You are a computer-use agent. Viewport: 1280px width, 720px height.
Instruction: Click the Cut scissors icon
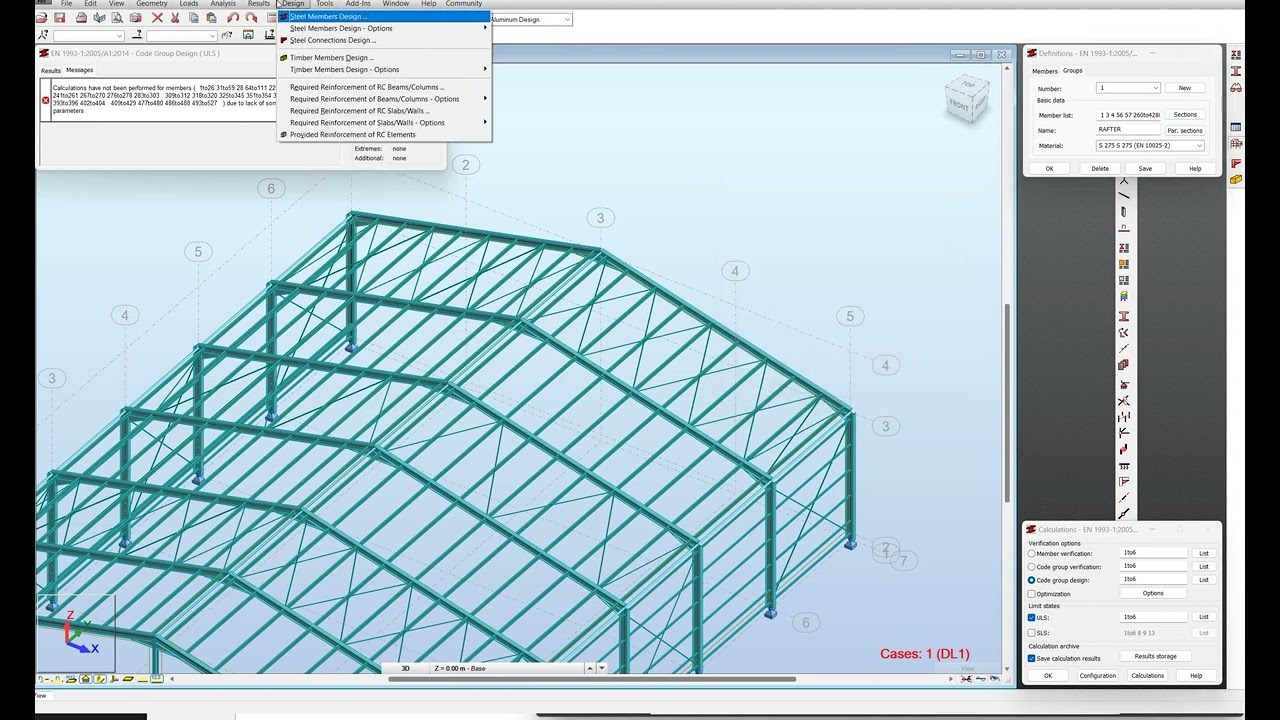tap(175, 17)
